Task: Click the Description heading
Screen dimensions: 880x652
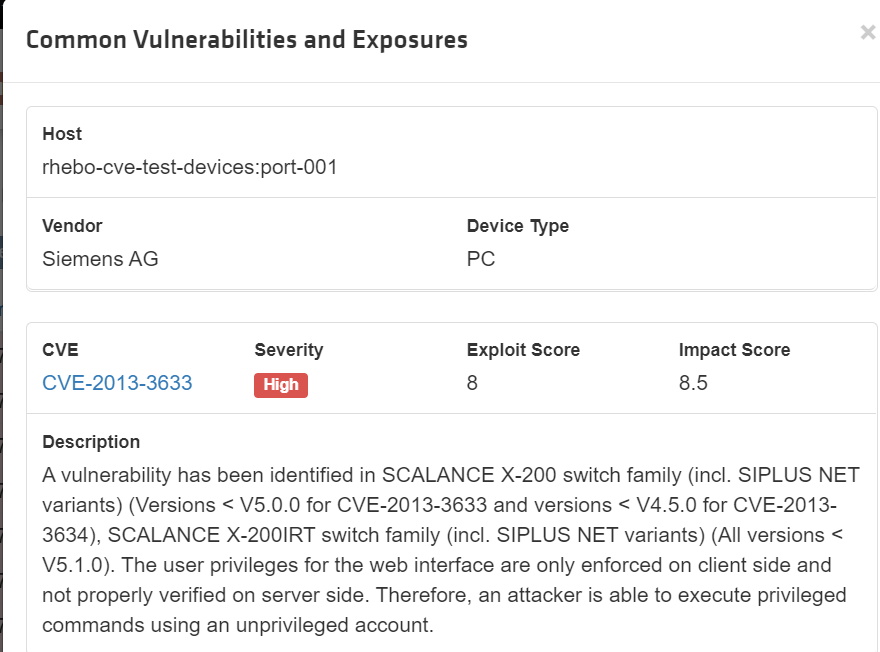Action: pos(91,442)
